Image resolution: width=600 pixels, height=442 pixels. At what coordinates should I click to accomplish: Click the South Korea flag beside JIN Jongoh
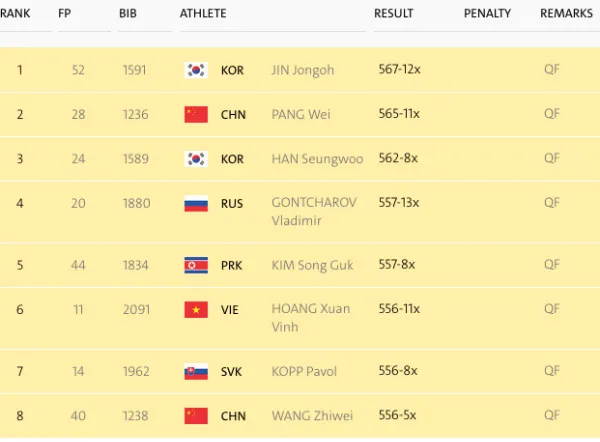(195, 70)
